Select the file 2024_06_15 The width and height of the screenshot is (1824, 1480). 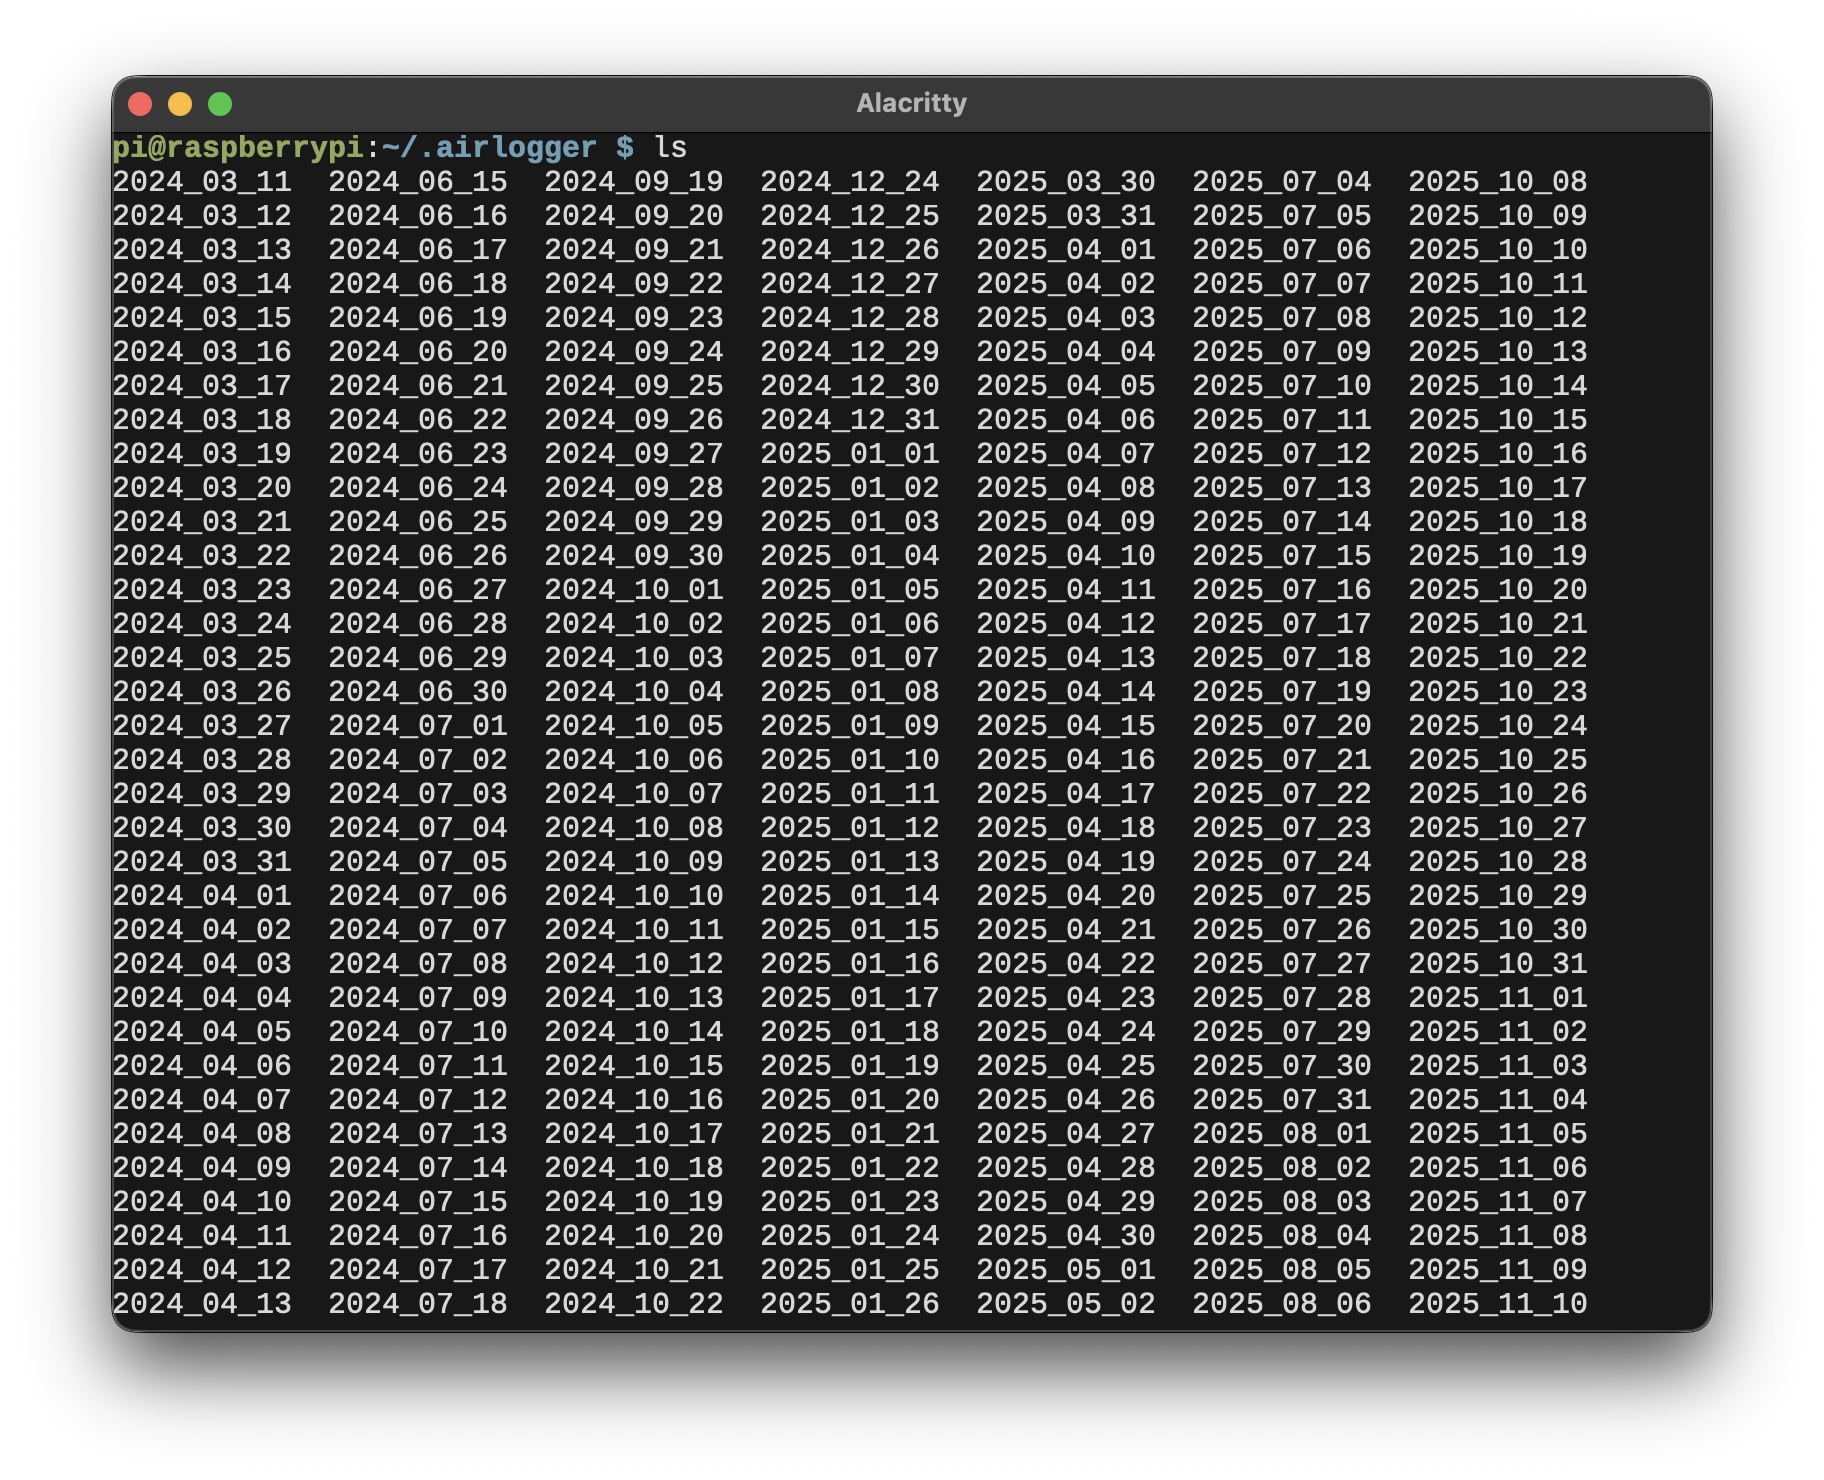point(419,182)
